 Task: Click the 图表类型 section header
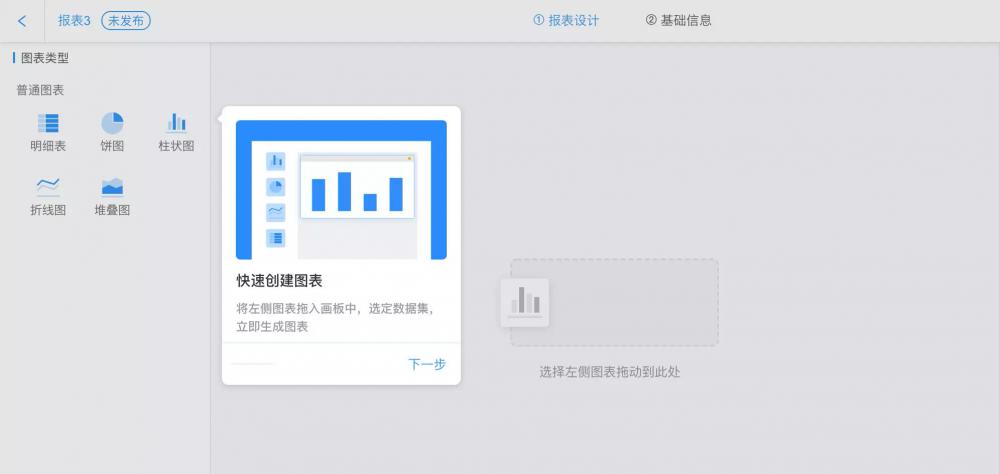(x=45, y=58)
